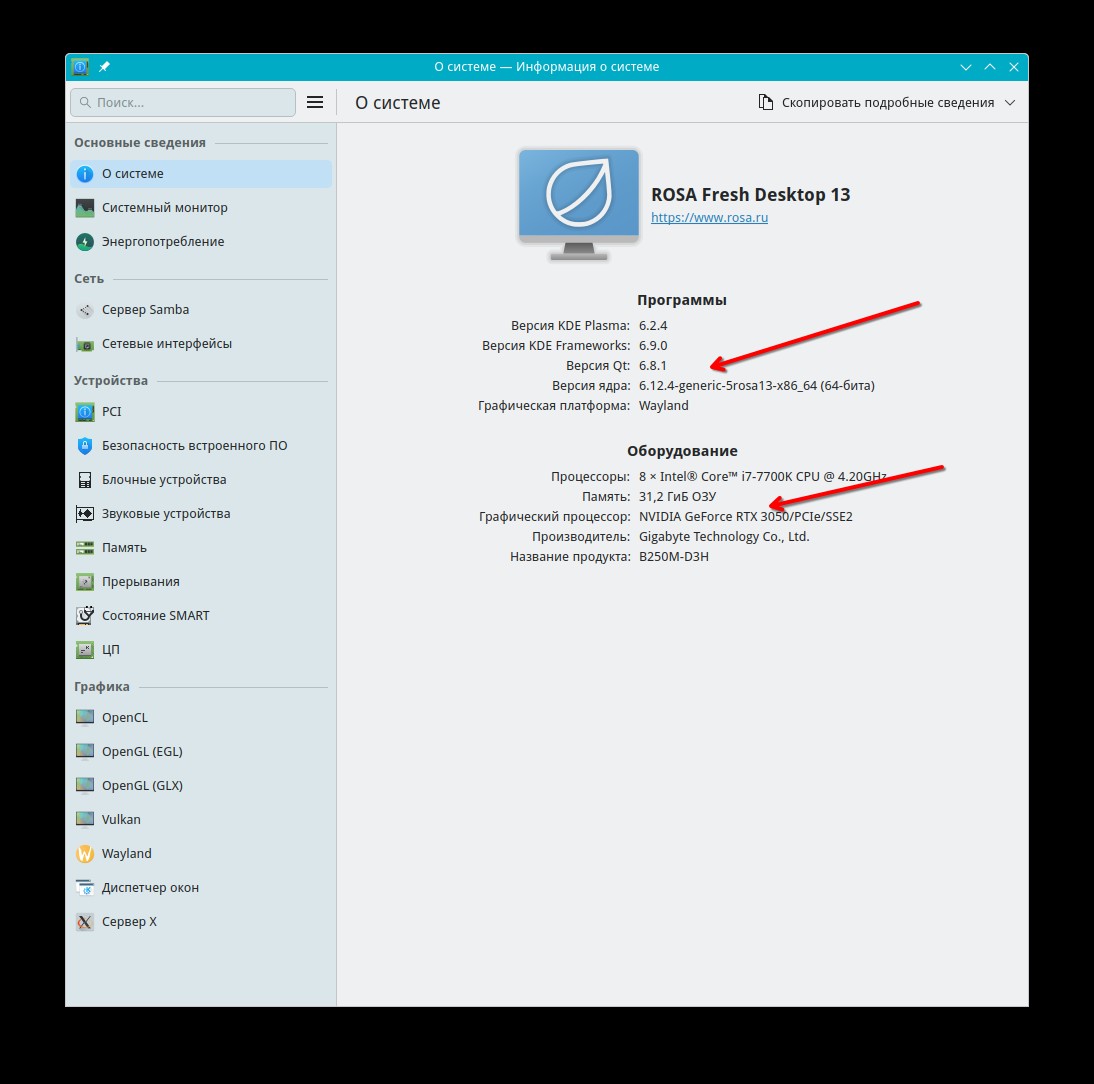Viewport: 1094px width, 1084px height.
Task: Select the «О системе» info icon
Action: coord(84,174)
